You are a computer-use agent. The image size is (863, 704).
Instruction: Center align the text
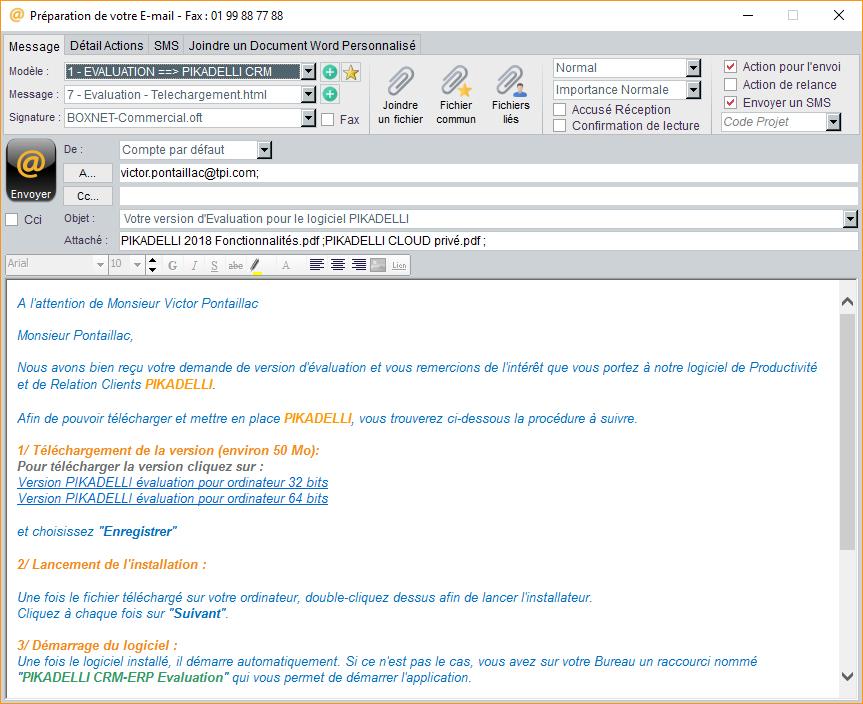[x=338, y=265]
